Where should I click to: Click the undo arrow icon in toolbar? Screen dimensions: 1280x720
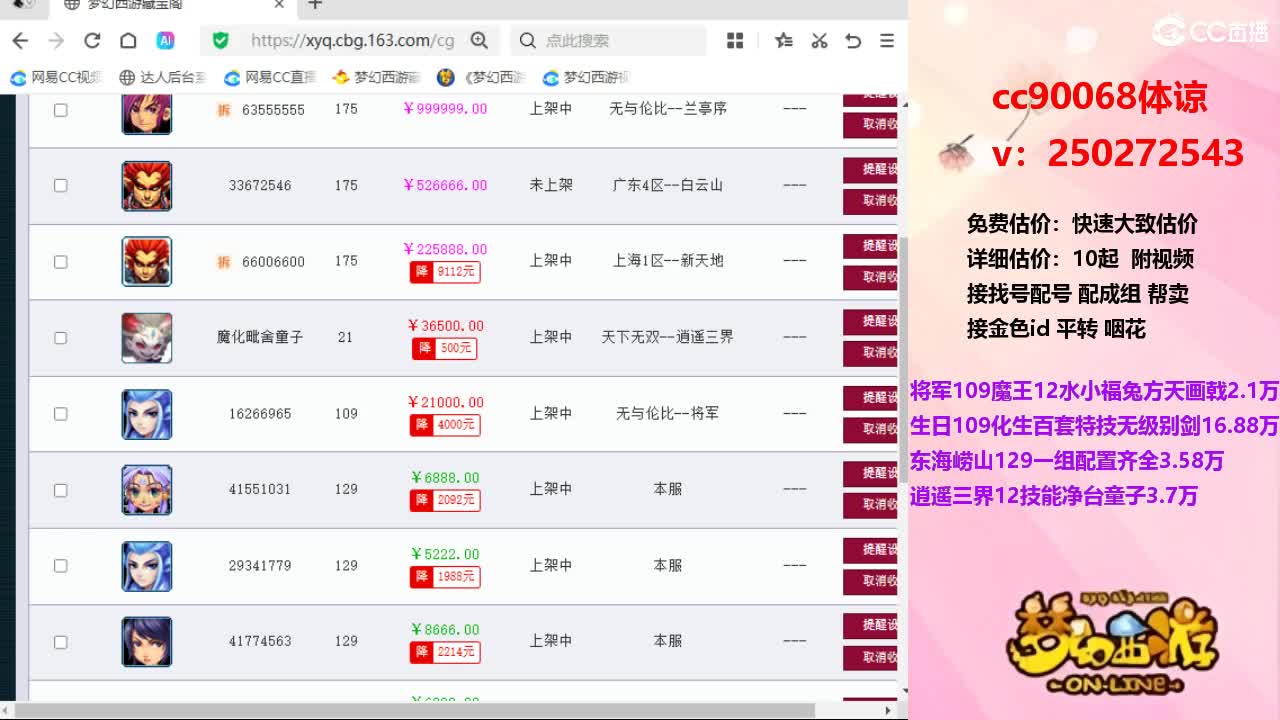pyautogui.click(x=853, y=41)
